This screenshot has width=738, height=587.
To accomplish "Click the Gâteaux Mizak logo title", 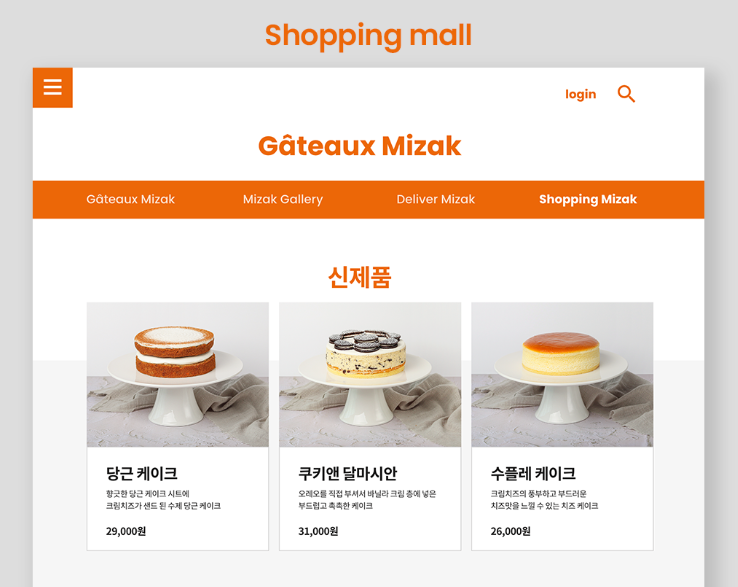I will (360, 145).
